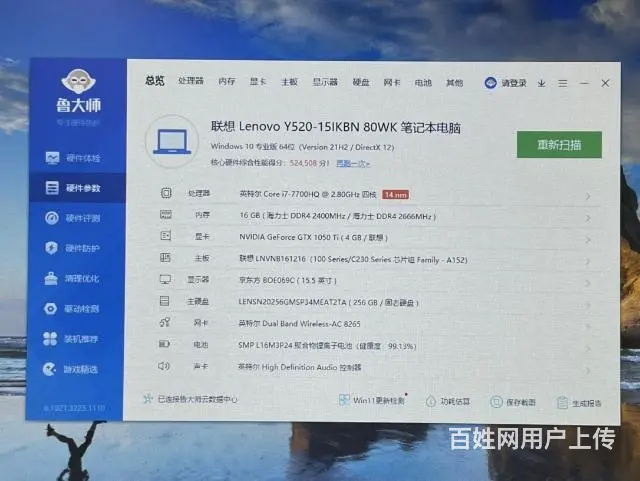The height and width of the screenshot is (481, 640).
Task: Click the 再跑一次 link beside score
Action: [x=352, y=163]
